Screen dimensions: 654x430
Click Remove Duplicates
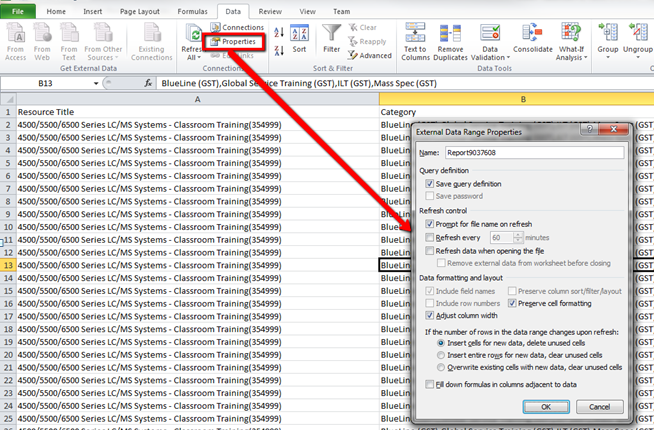tap(450, 42)
